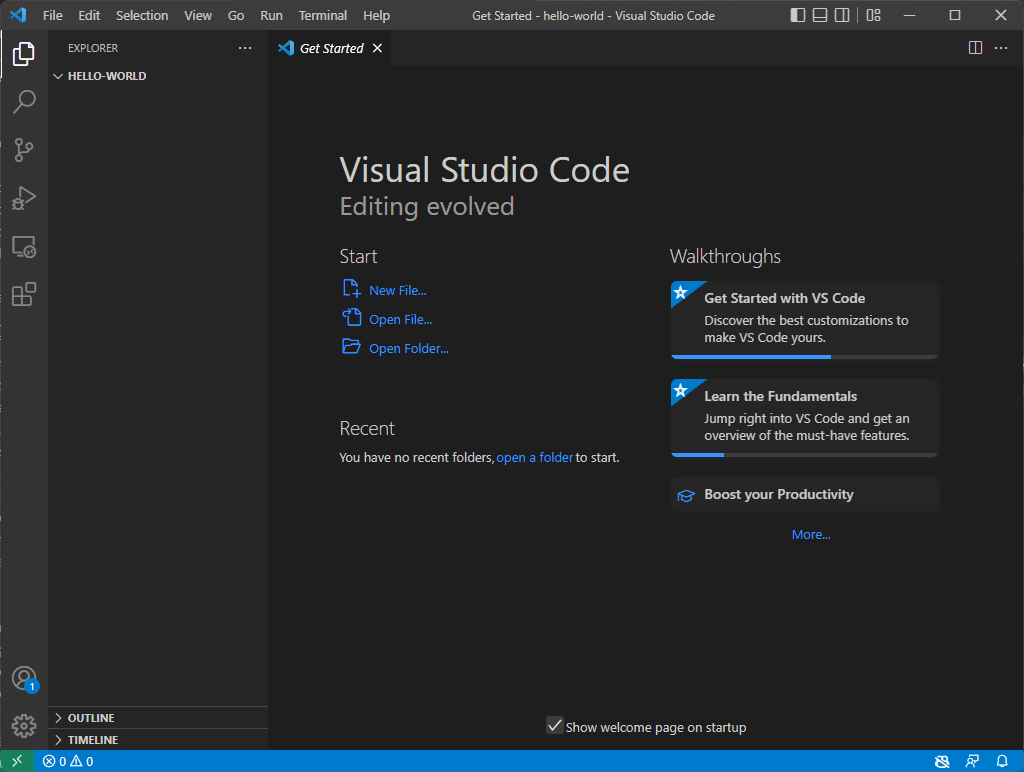Uncheck Show welcome page on startup

(554, 725)
